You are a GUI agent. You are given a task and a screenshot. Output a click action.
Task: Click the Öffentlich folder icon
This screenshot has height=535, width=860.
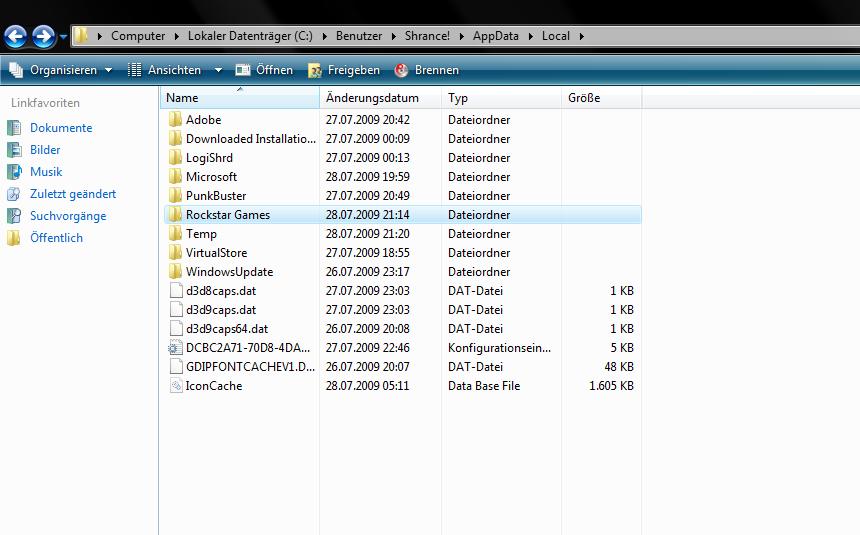tap(14, 238)
